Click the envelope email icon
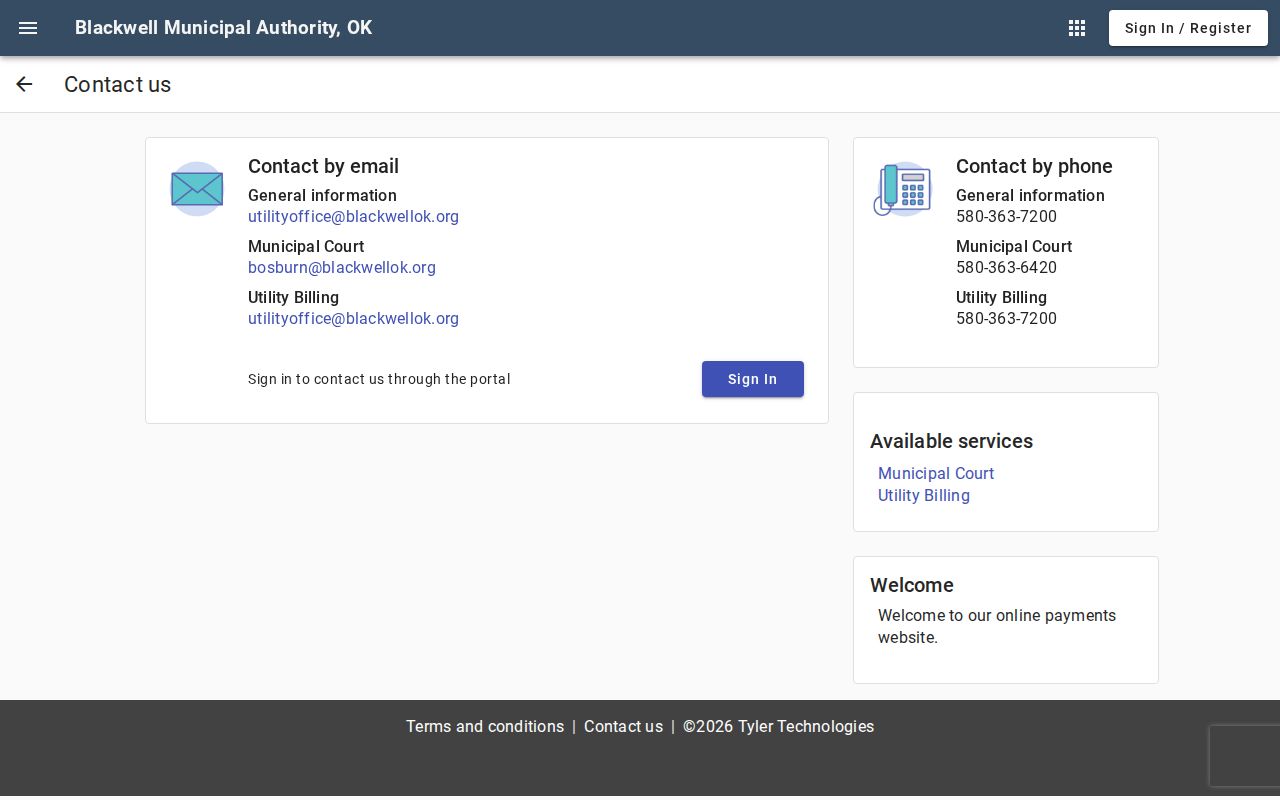This screenshot has width=1280, height=800. 197,189
